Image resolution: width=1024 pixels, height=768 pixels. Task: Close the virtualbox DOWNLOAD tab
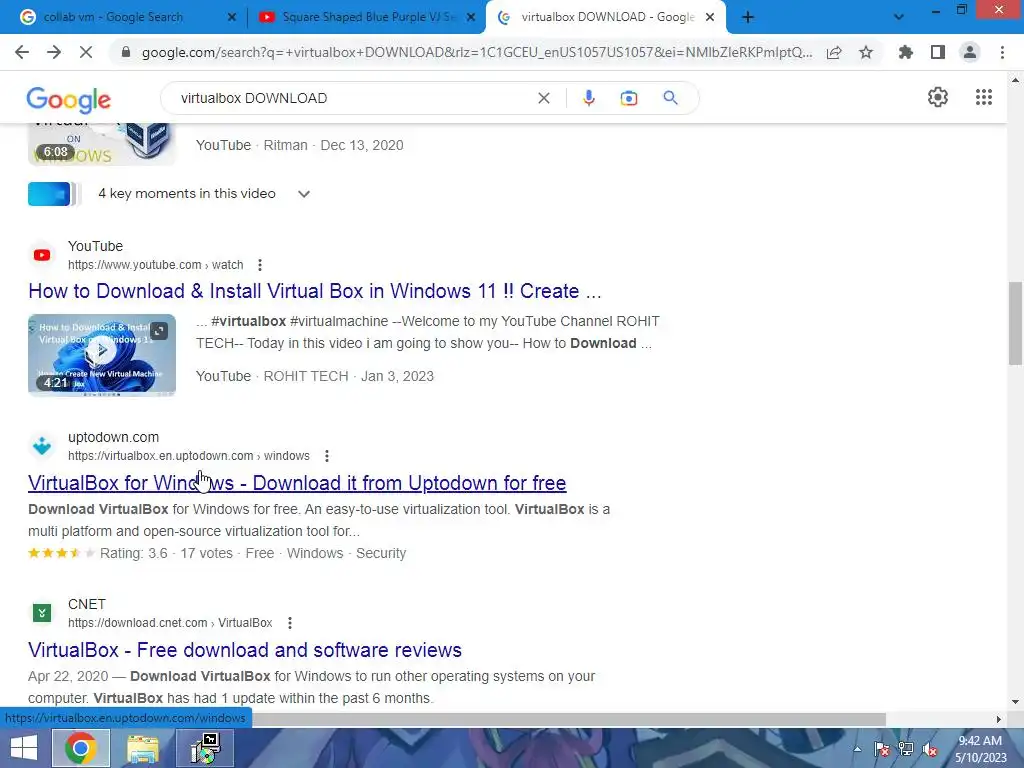coord(710,18)
